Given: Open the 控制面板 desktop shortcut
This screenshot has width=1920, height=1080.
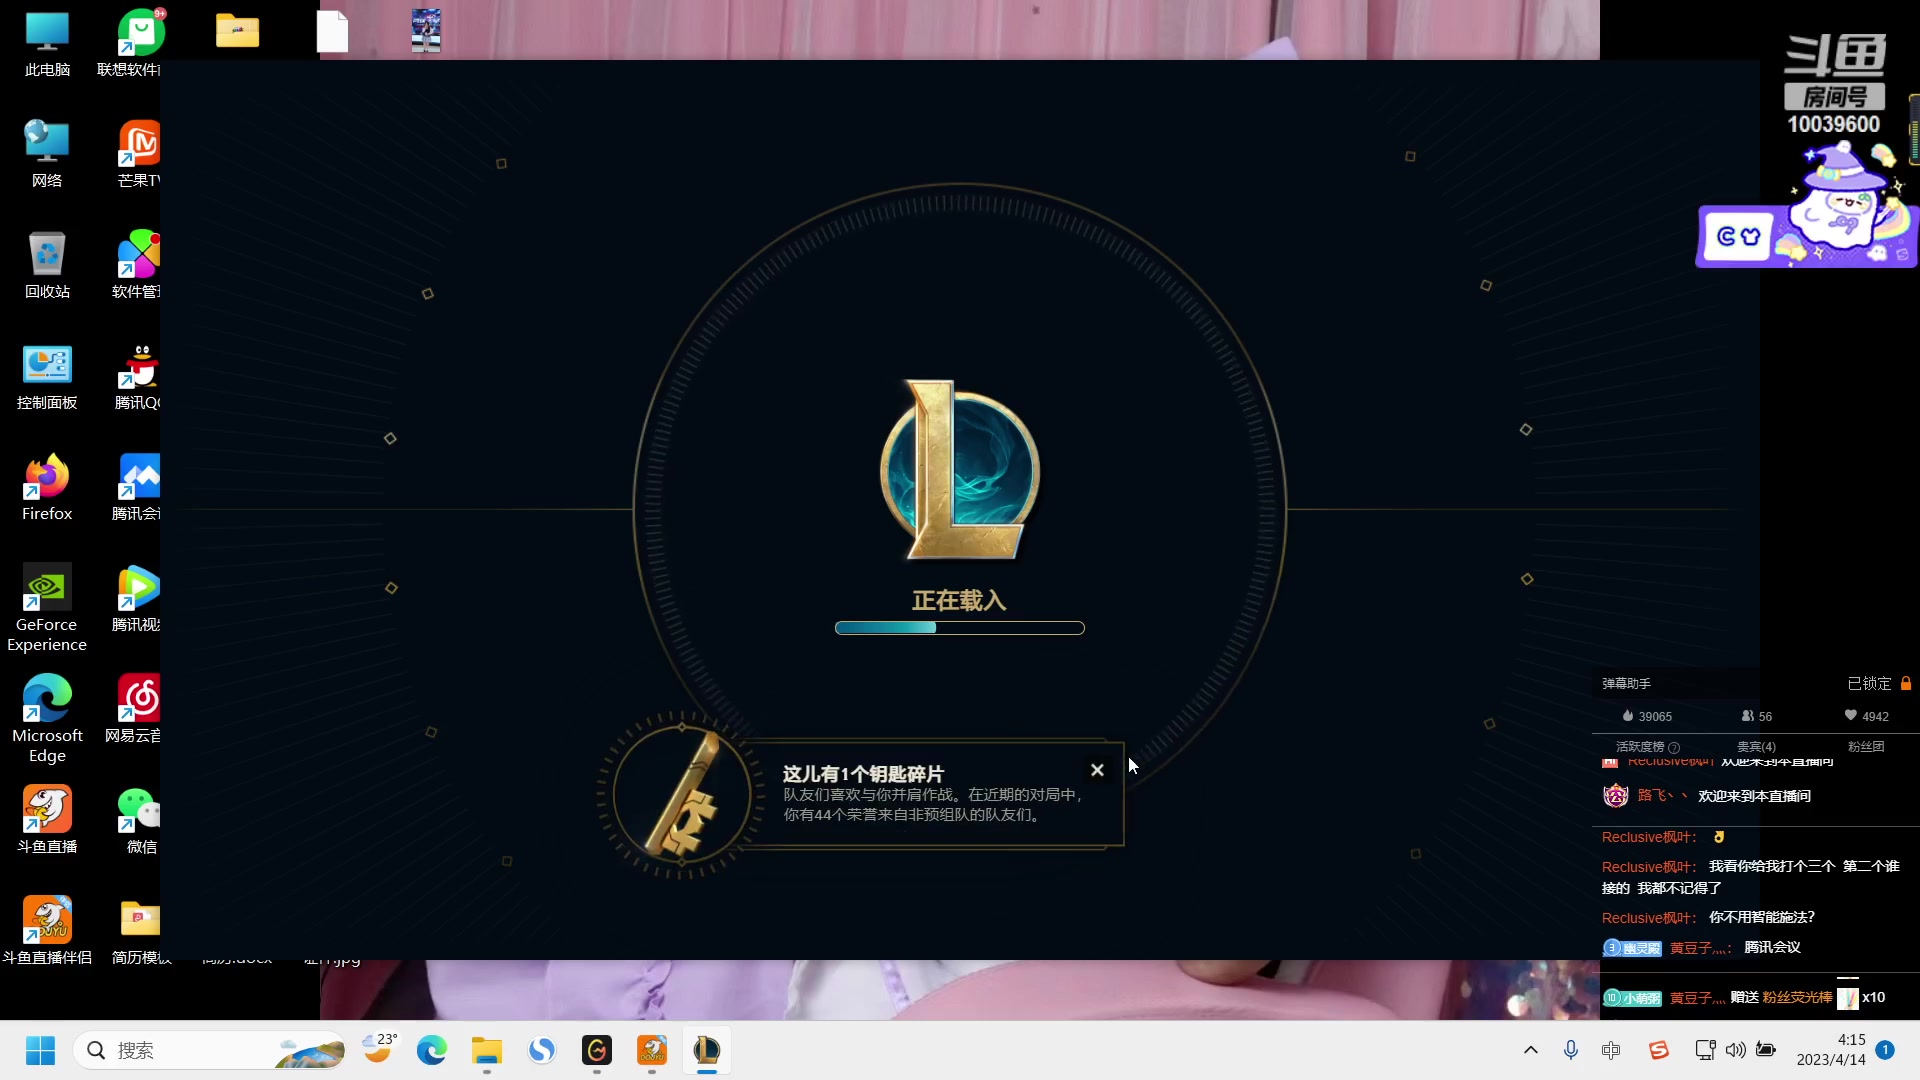Looking at the screenshot, I should pyautogui.click(x=47, y=377).
